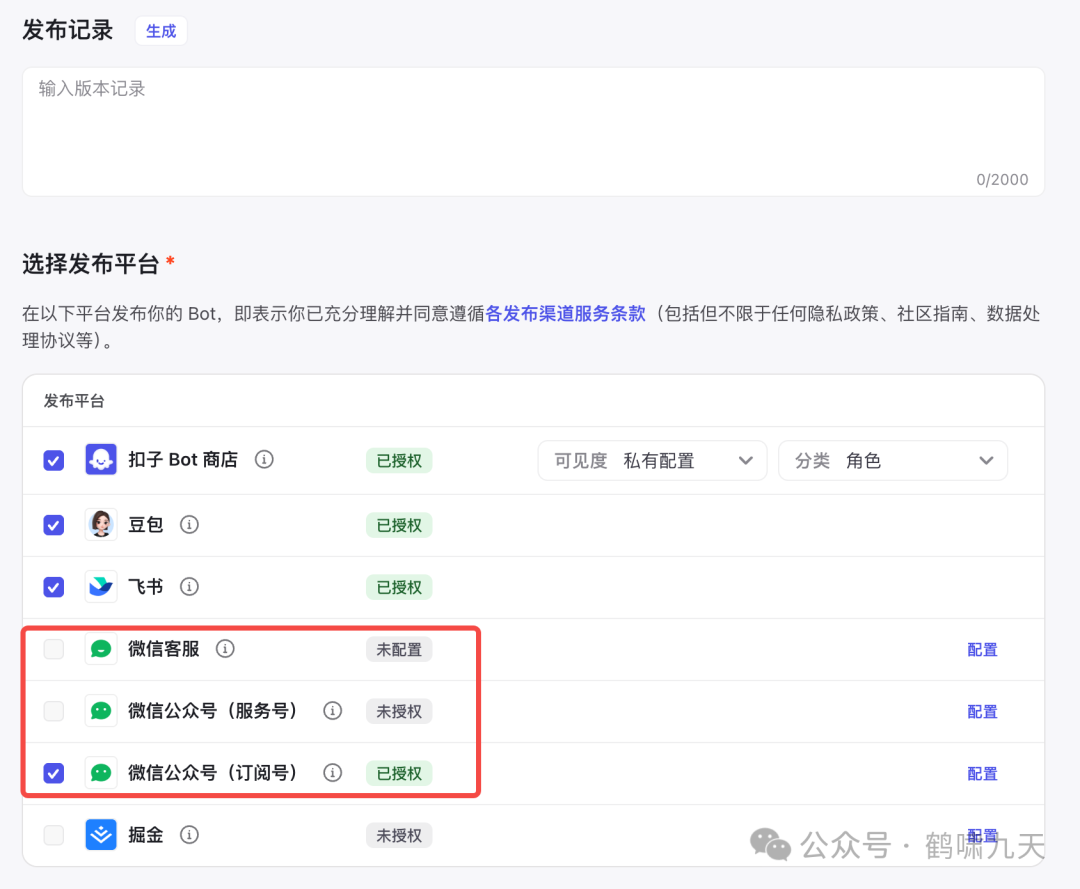This screenshot has width=1080, height=889.
Task: Click 已授权 badge in 订阅号 row
Action: [399, 773]
